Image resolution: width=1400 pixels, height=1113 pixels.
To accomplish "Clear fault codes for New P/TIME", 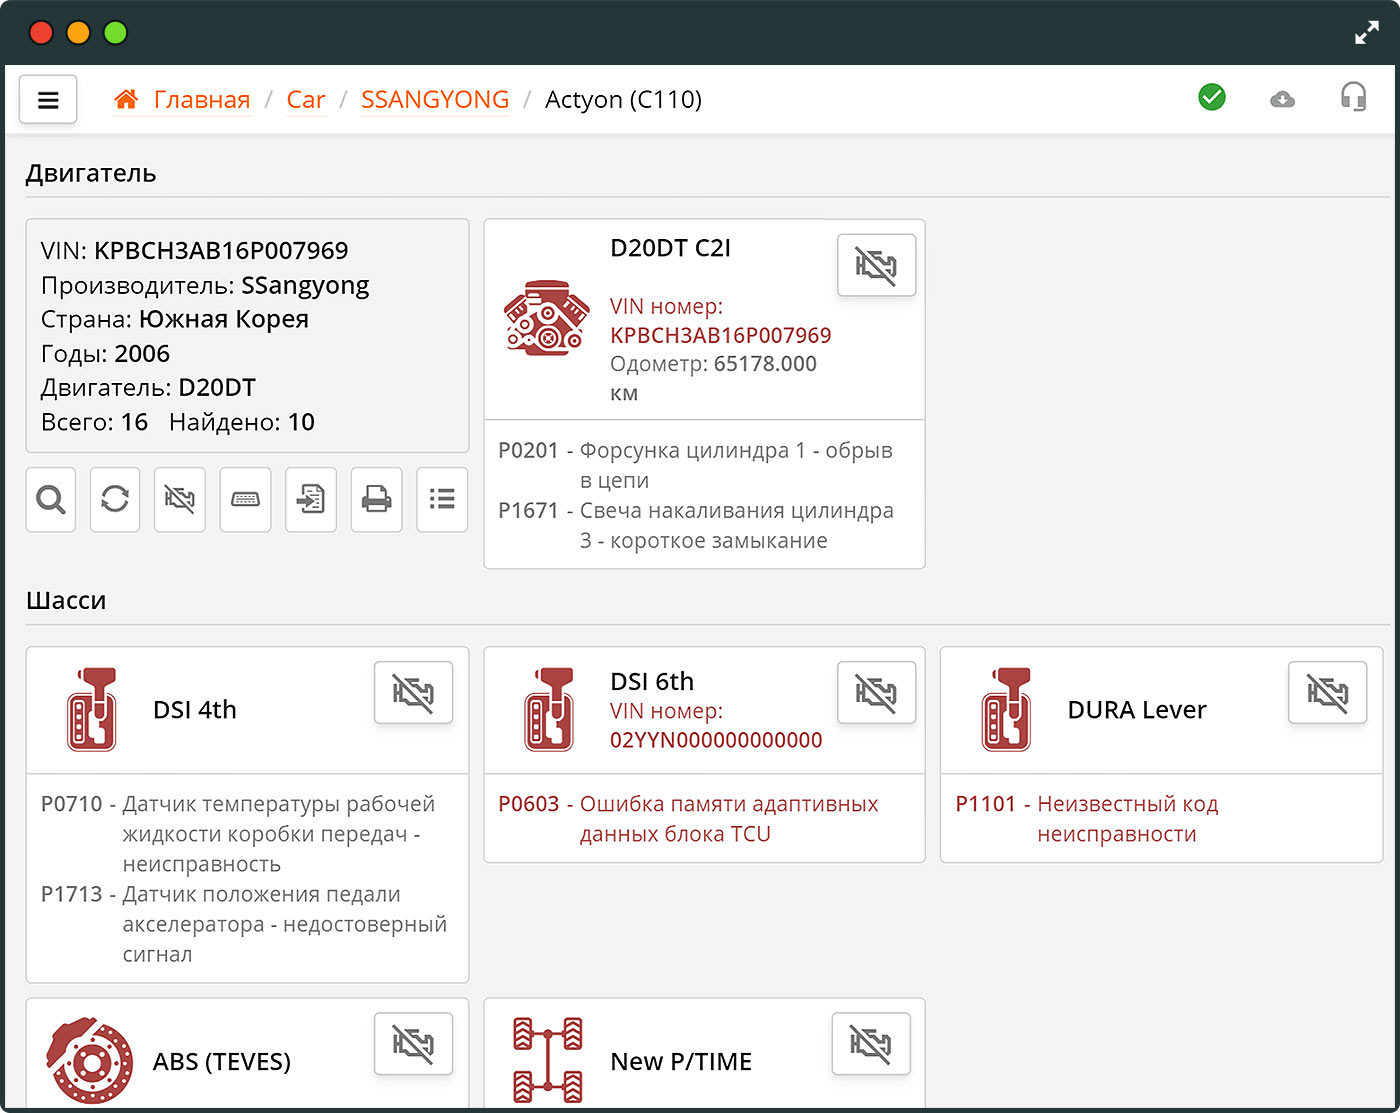I will point(871,1043).
